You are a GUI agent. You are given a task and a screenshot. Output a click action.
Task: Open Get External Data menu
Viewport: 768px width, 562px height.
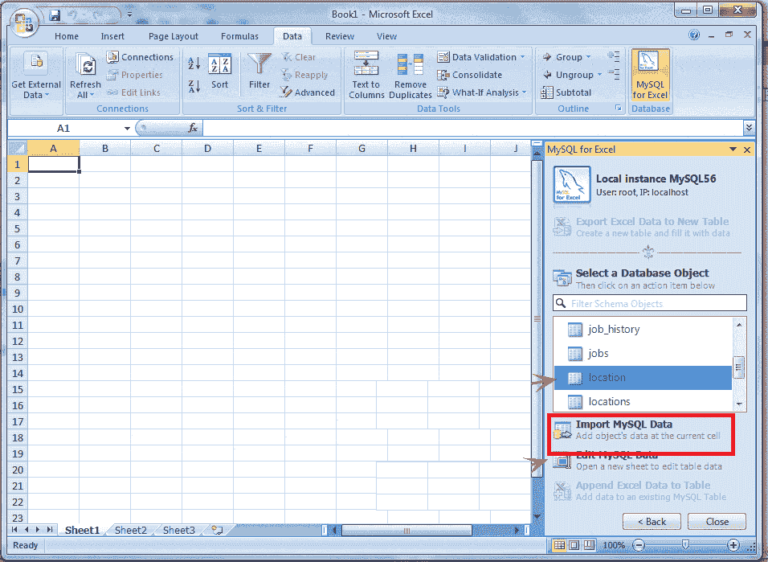coord(36,74)
